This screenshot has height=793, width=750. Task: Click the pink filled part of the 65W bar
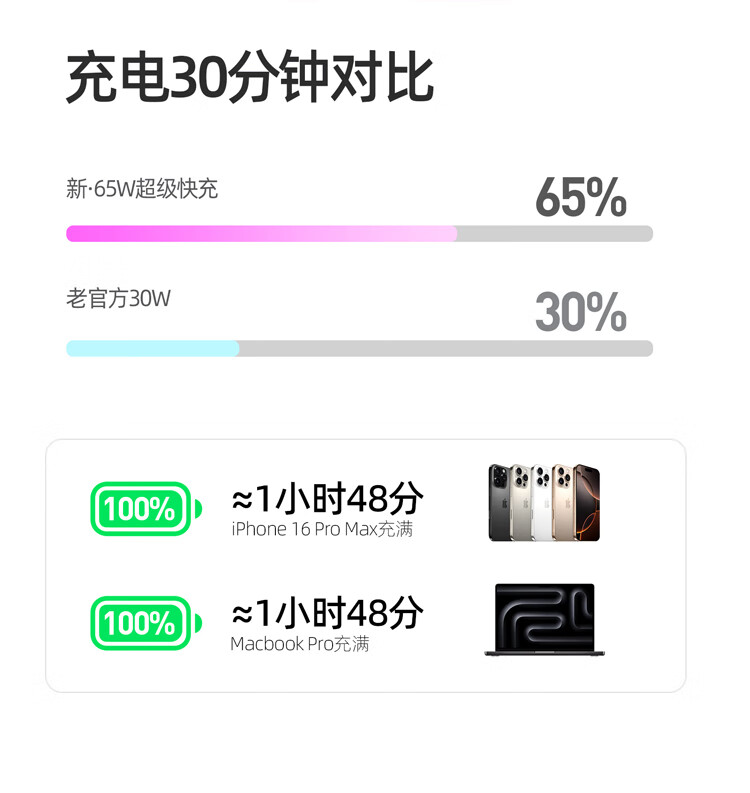tap(260, 234)
